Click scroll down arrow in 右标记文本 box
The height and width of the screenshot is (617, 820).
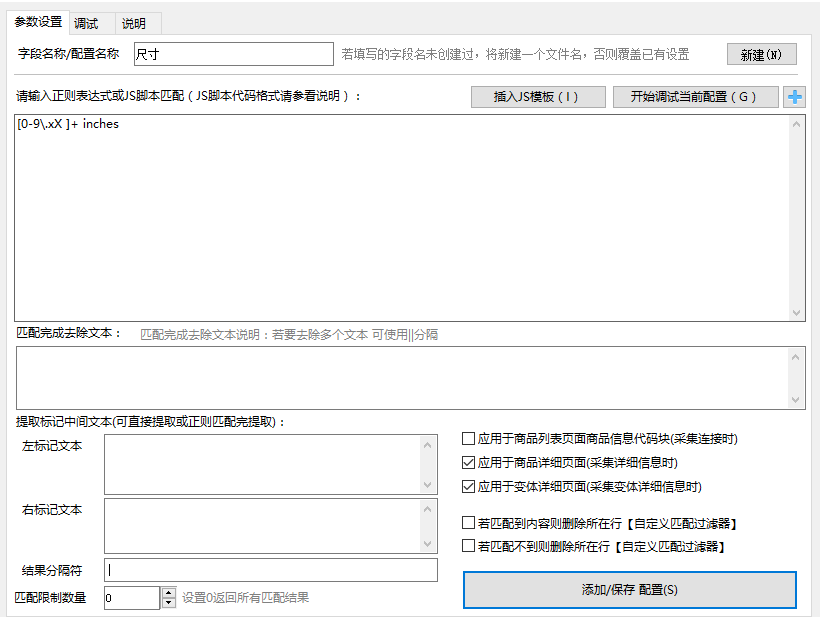click(x=427, y=544)
